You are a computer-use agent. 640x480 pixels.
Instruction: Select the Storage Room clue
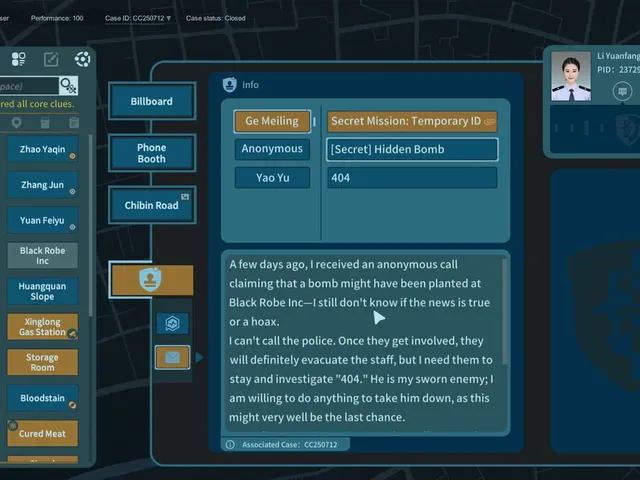[x=42, y=362]
